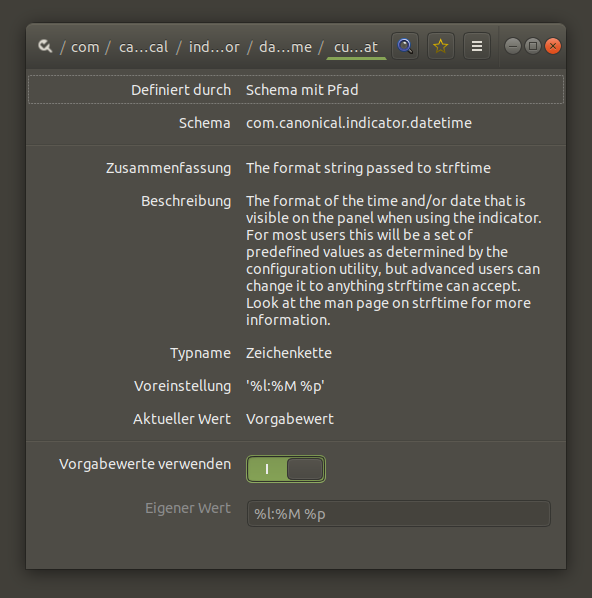Jump to the 'da…me' path segment

pos(285,47)
